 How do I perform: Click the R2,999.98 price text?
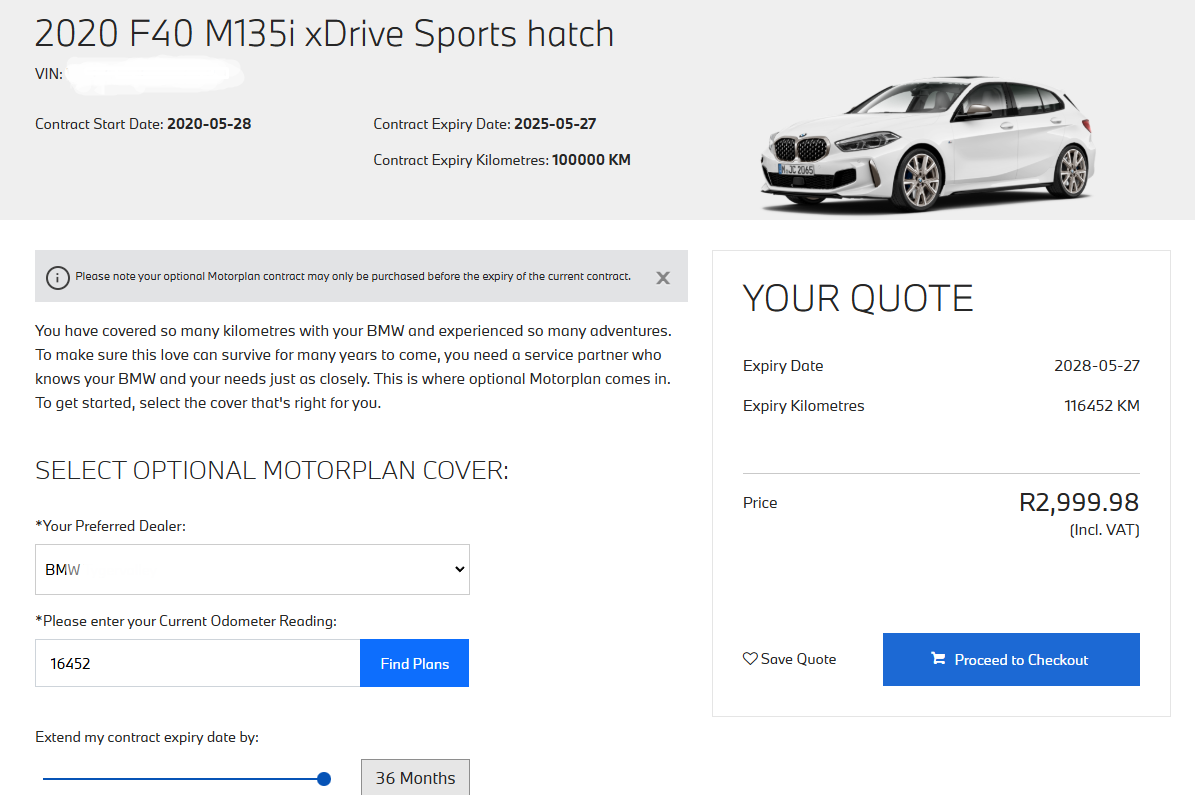pos(1079,502)
